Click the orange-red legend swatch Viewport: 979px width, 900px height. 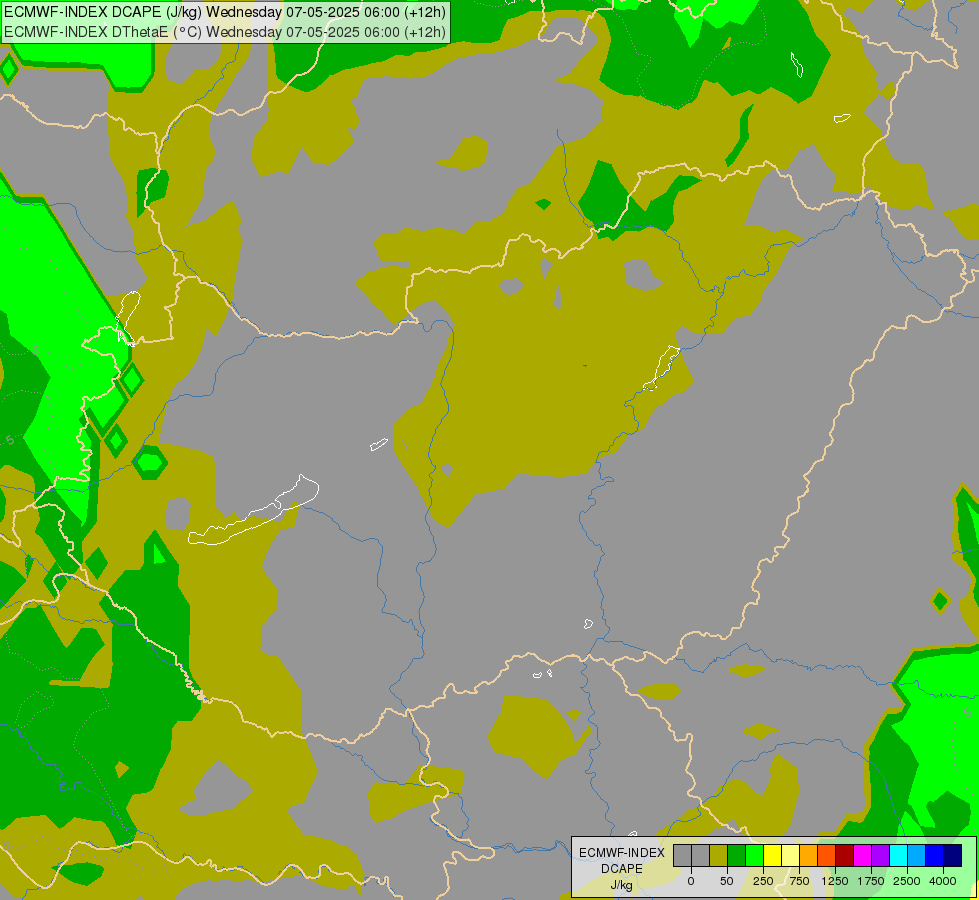(x=827, y=855)
